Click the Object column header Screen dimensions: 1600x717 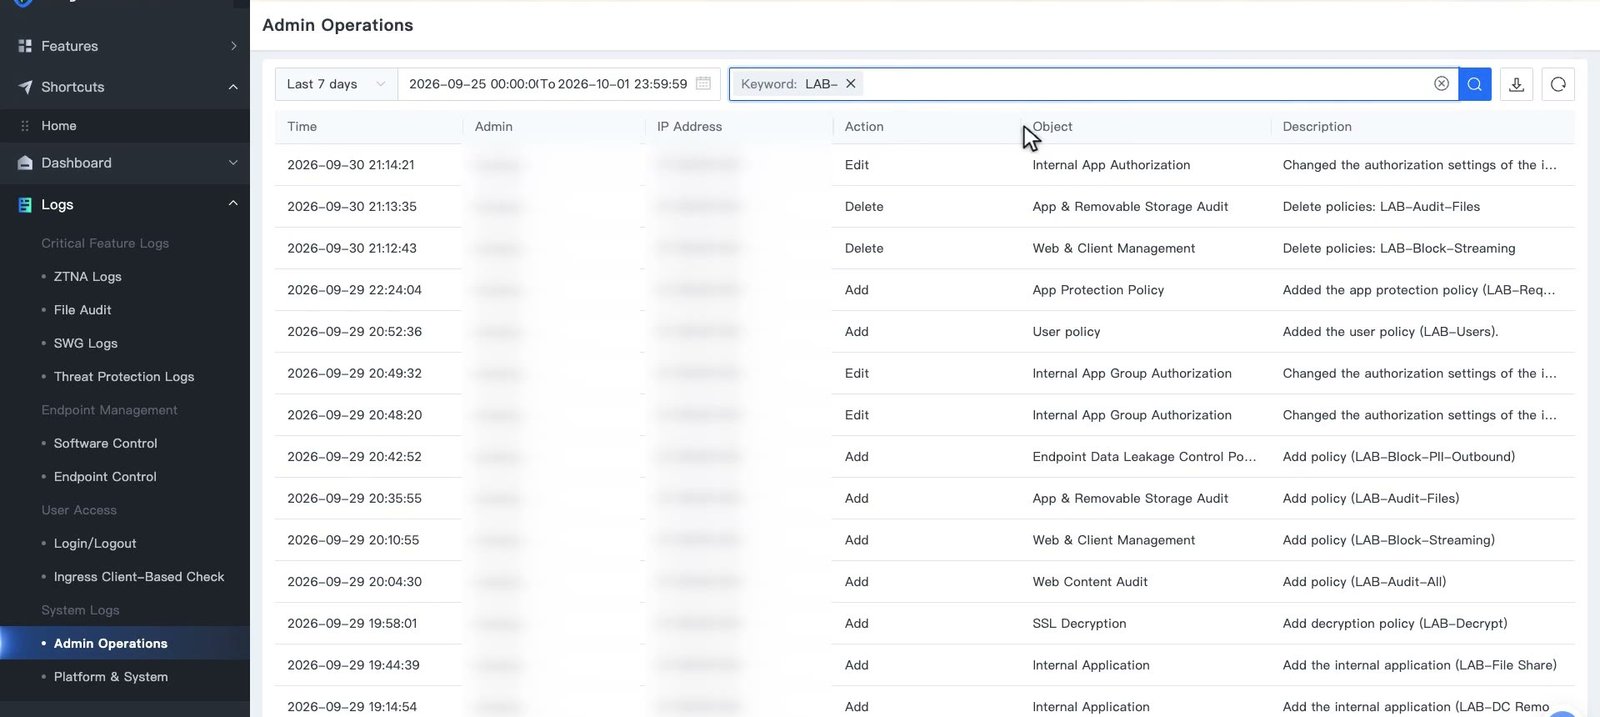(x=1052, y=127)
